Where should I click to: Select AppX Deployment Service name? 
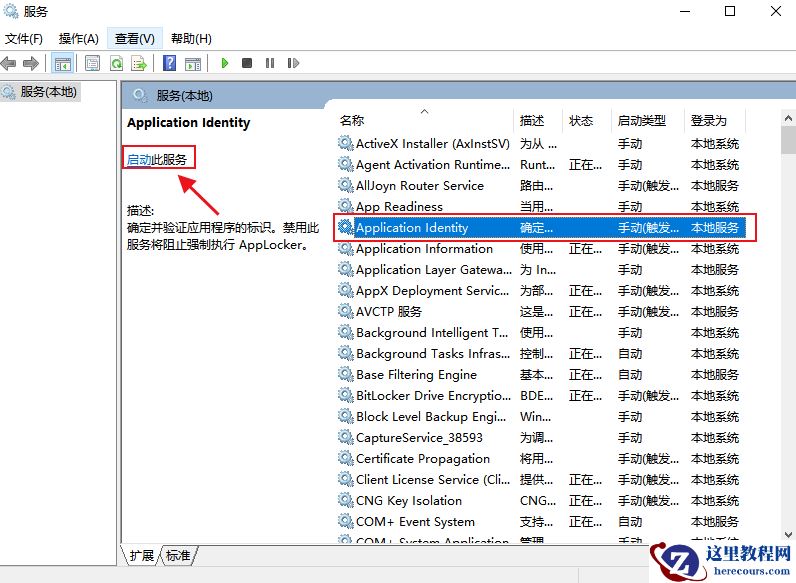pos(432,290)
